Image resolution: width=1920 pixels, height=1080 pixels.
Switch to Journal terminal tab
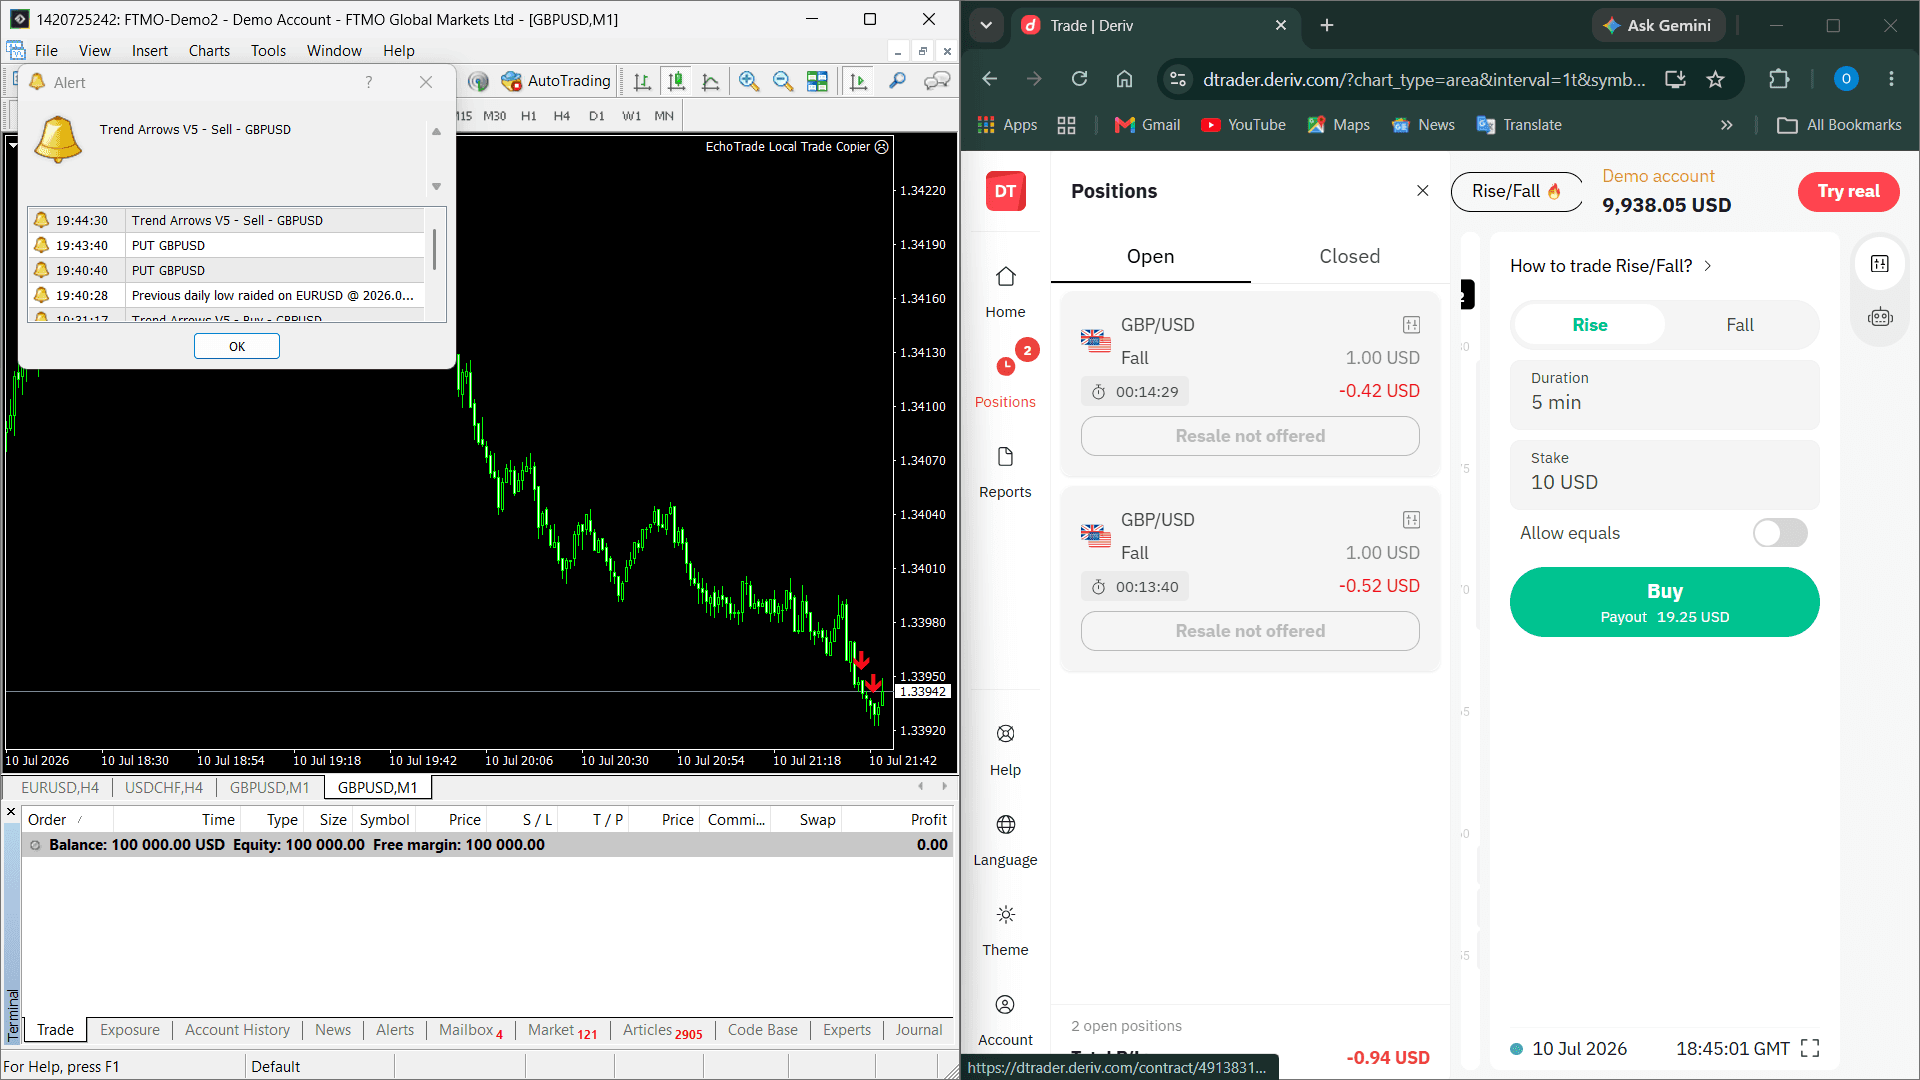918,1030
